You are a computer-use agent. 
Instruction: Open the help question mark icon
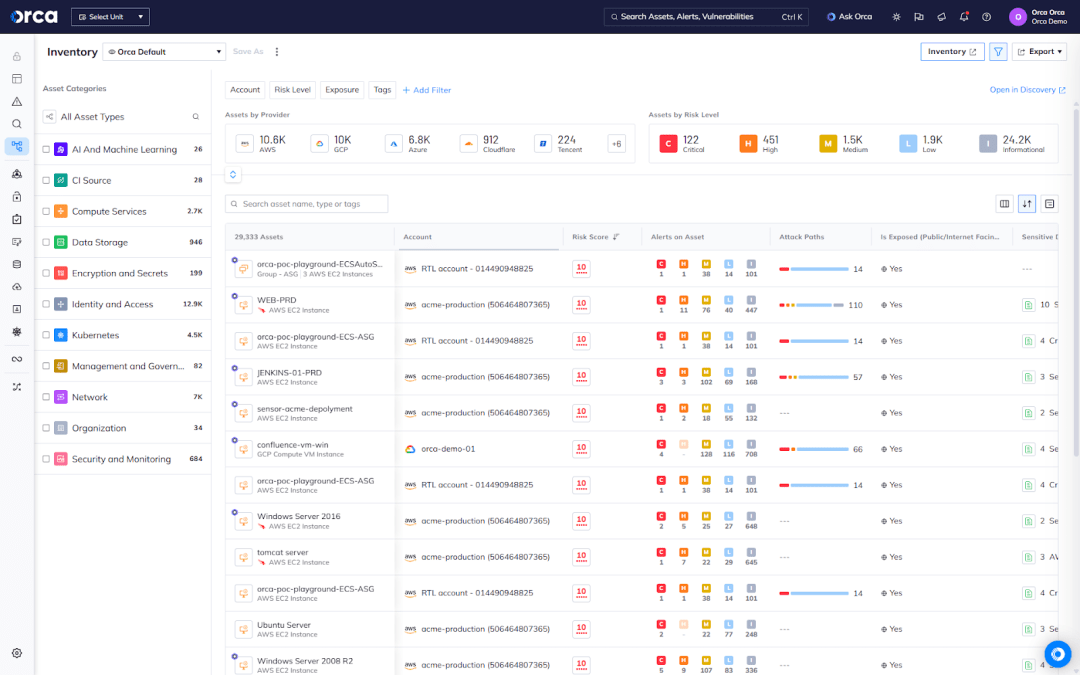coord(985,16)
